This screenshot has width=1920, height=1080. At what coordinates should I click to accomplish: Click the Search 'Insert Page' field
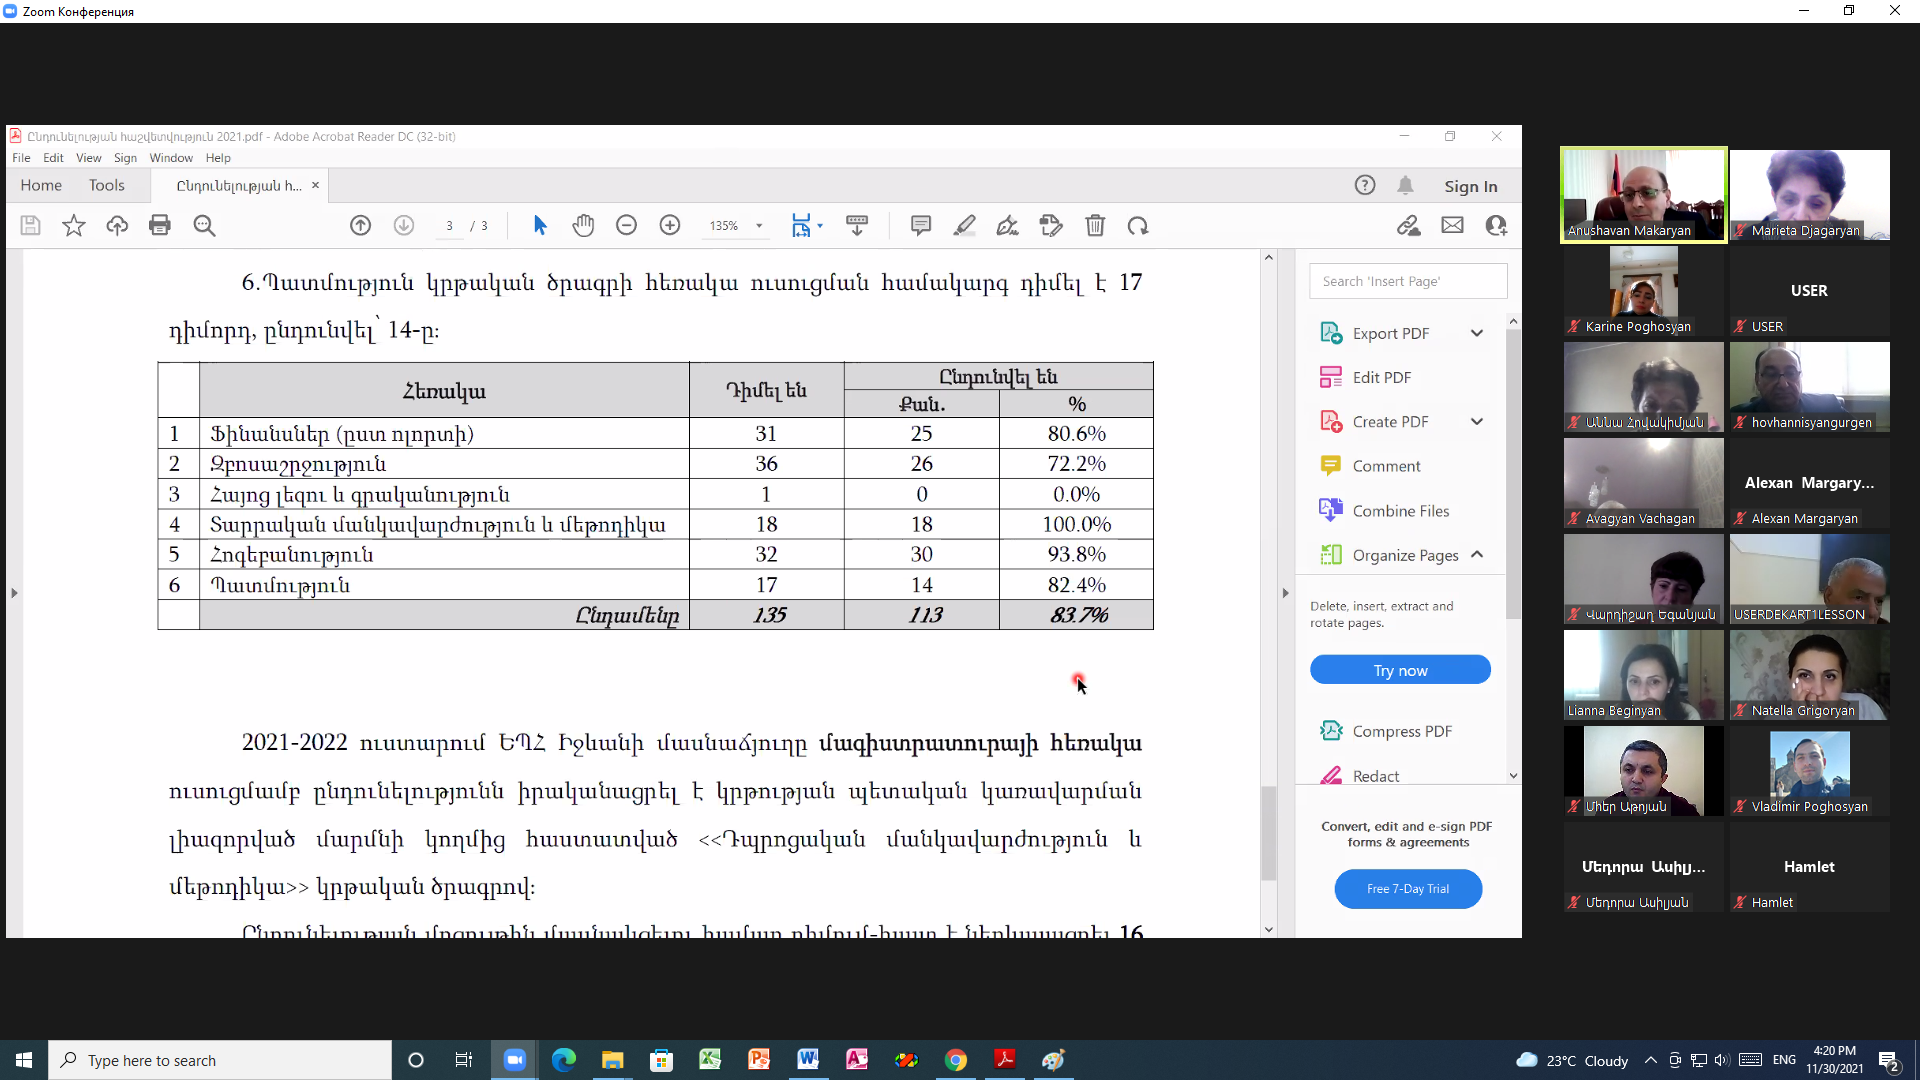click(x=1407, y=282)
